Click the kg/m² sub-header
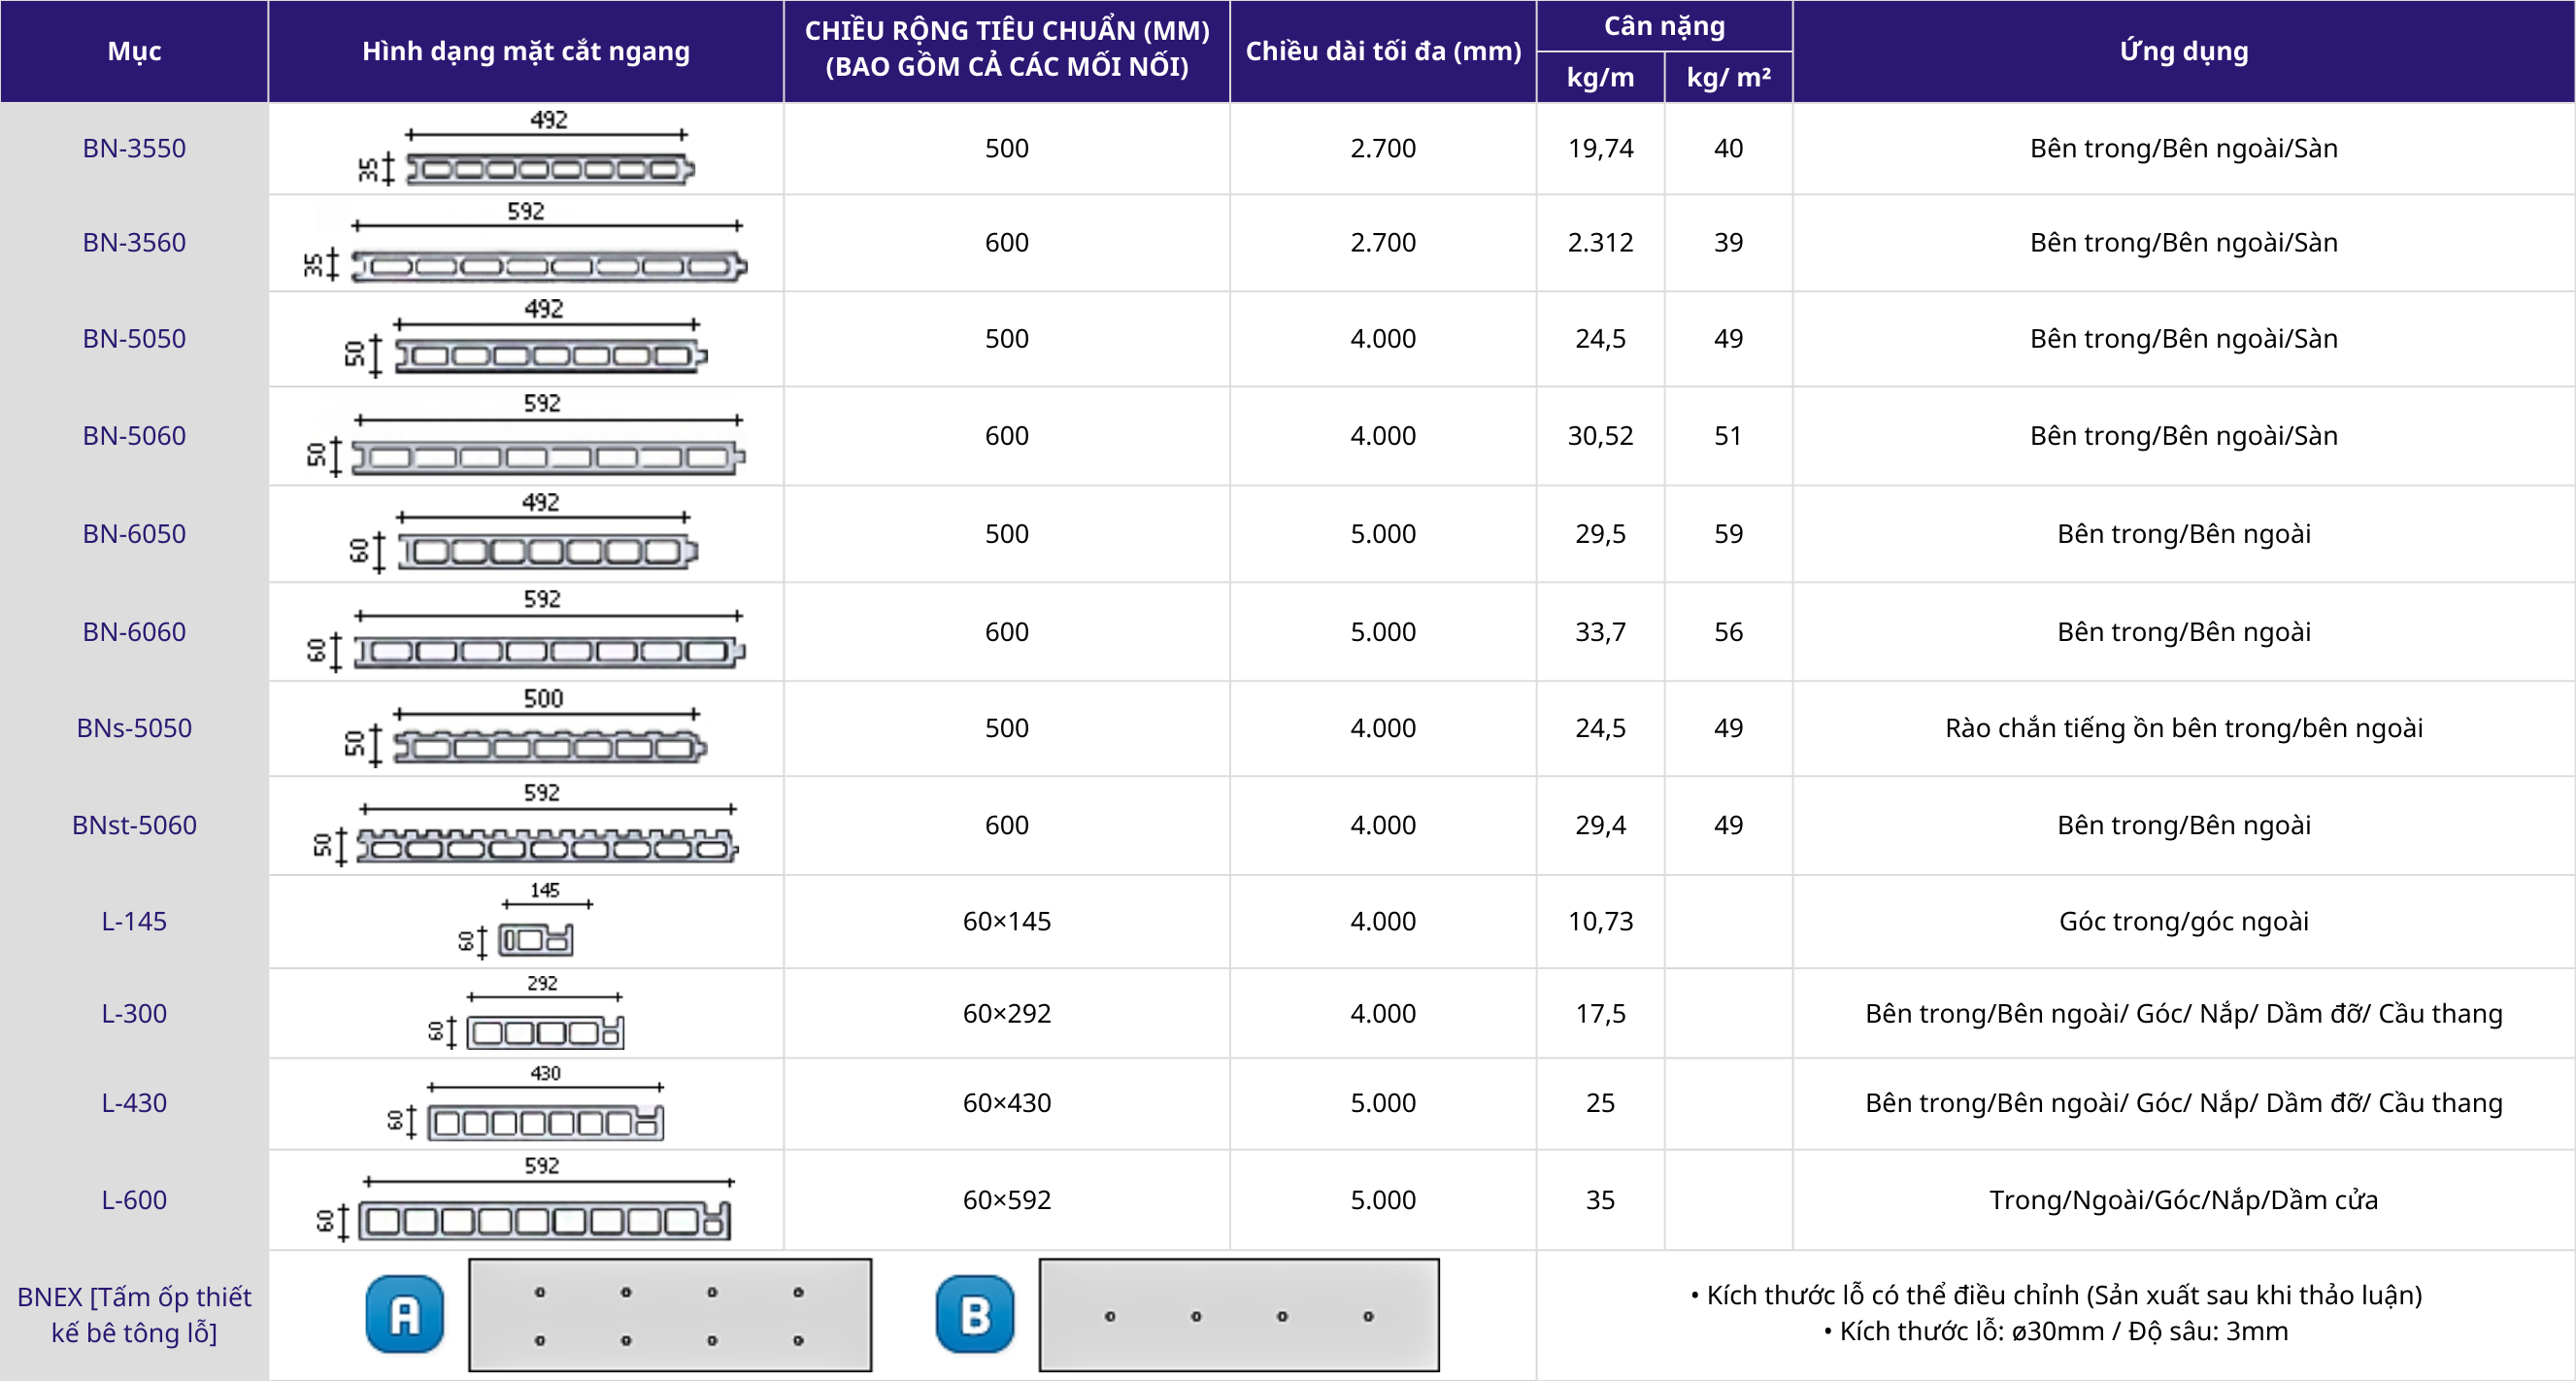This screenshot has height=1381, width=2576. pyautogui.click(x=1727, y=77)
